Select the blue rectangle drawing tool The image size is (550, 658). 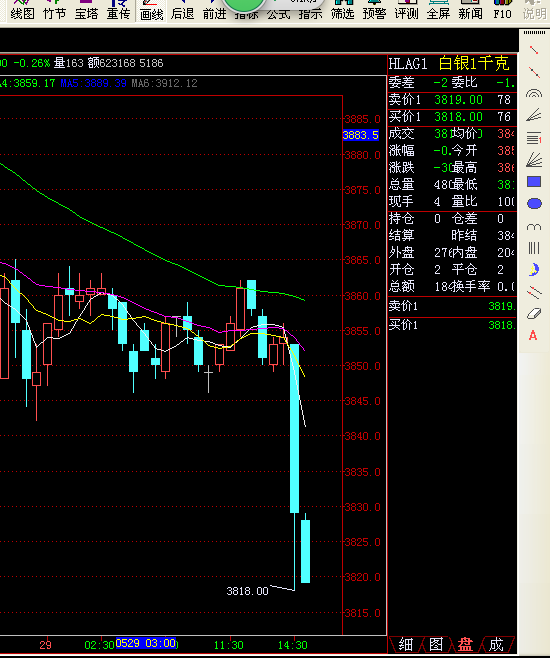(534, 181)
